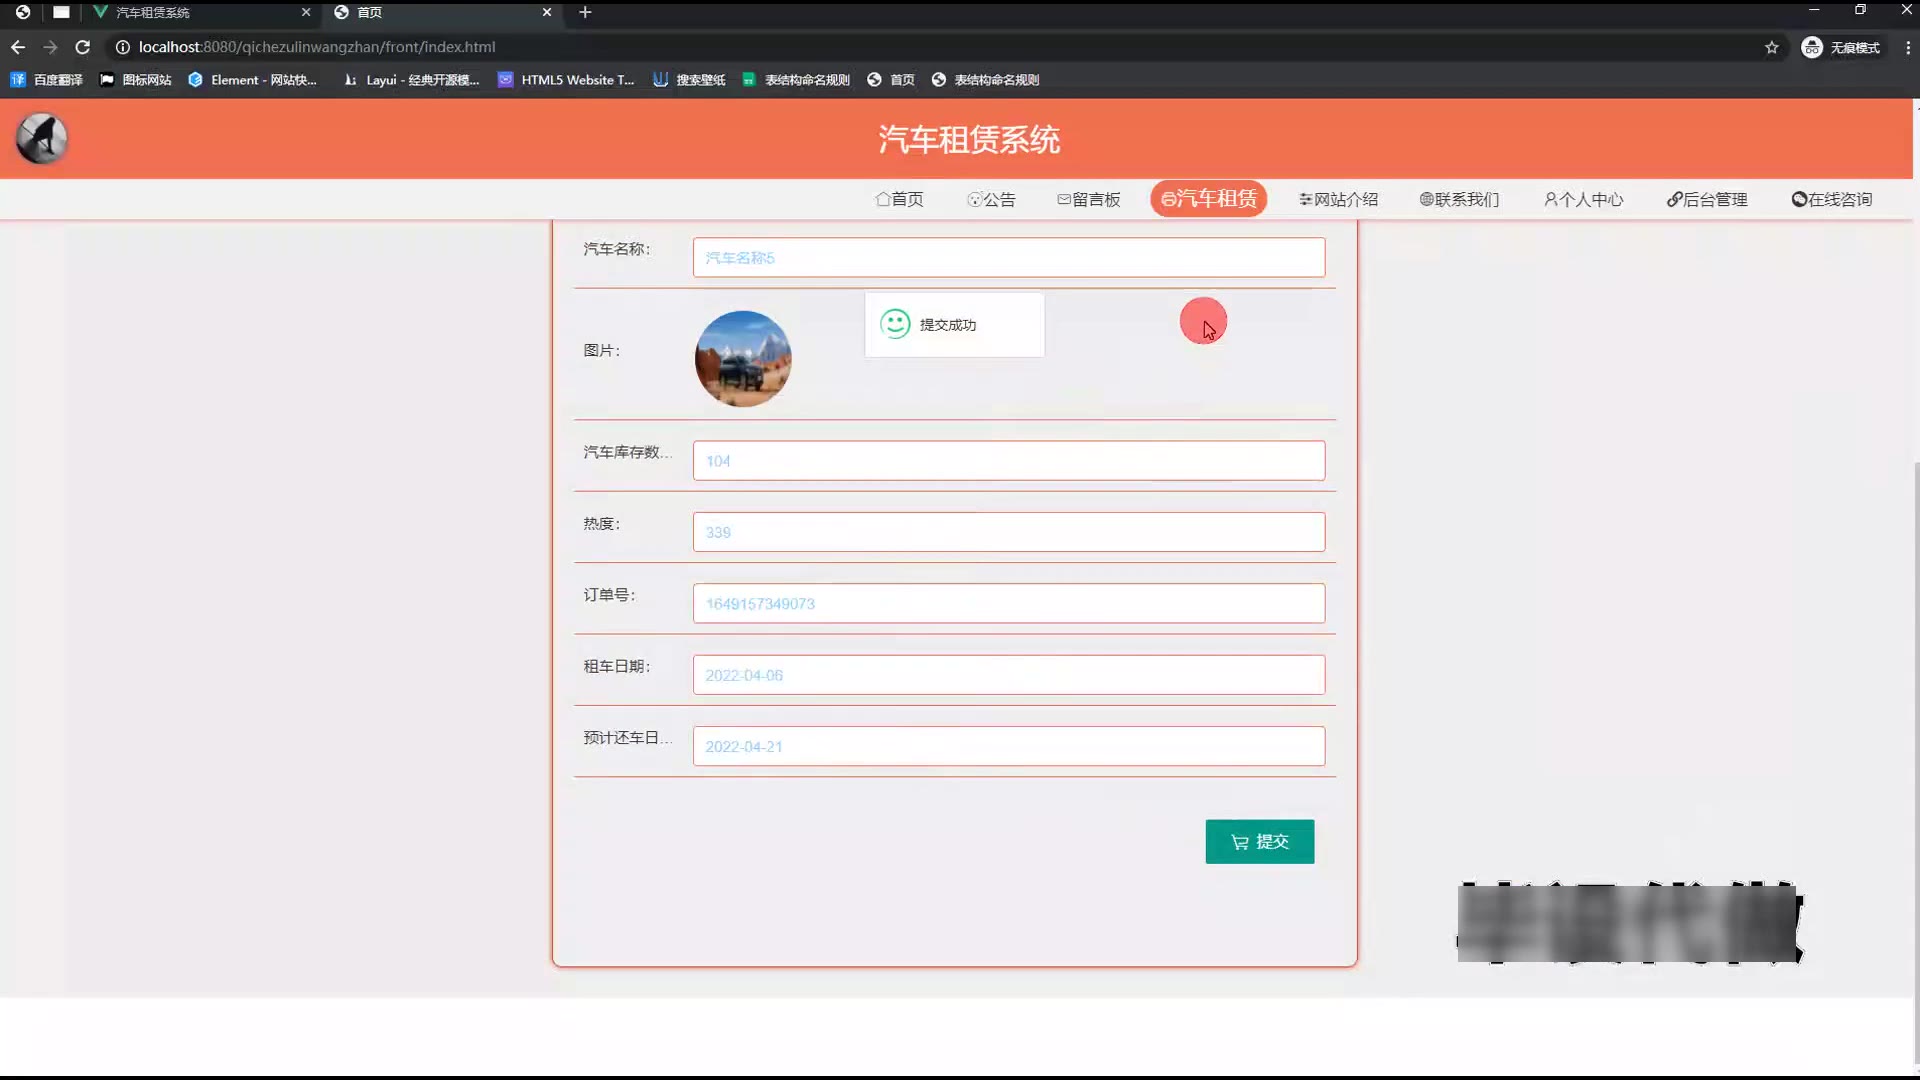Go to 首页 navigation item
1920x1080 pixels.
tap(899, 199)
